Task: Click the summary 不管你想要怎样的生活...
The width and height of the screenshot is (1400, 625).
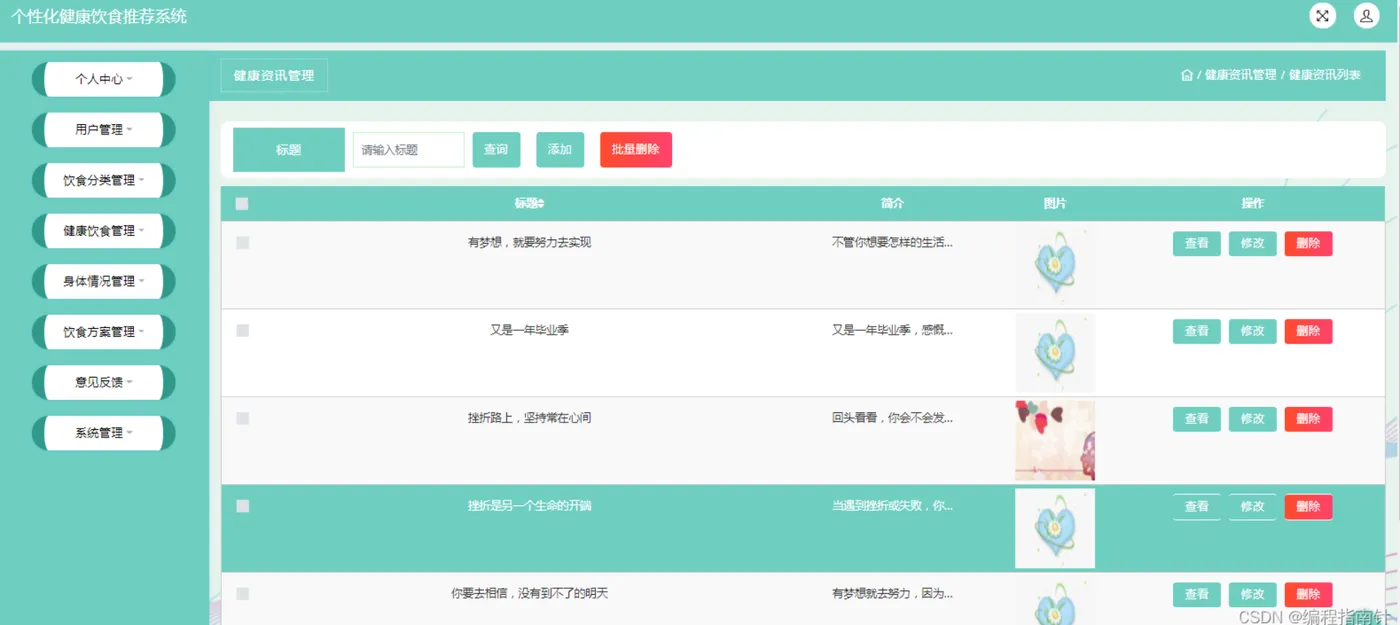Action: coord(892,242)
